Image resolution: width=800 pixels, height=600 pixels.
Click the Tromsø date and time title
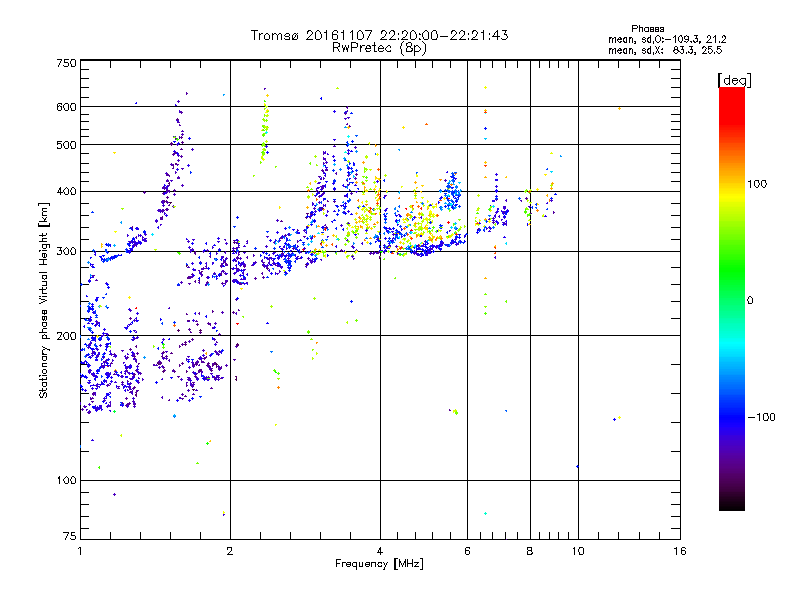click(379, 35)
